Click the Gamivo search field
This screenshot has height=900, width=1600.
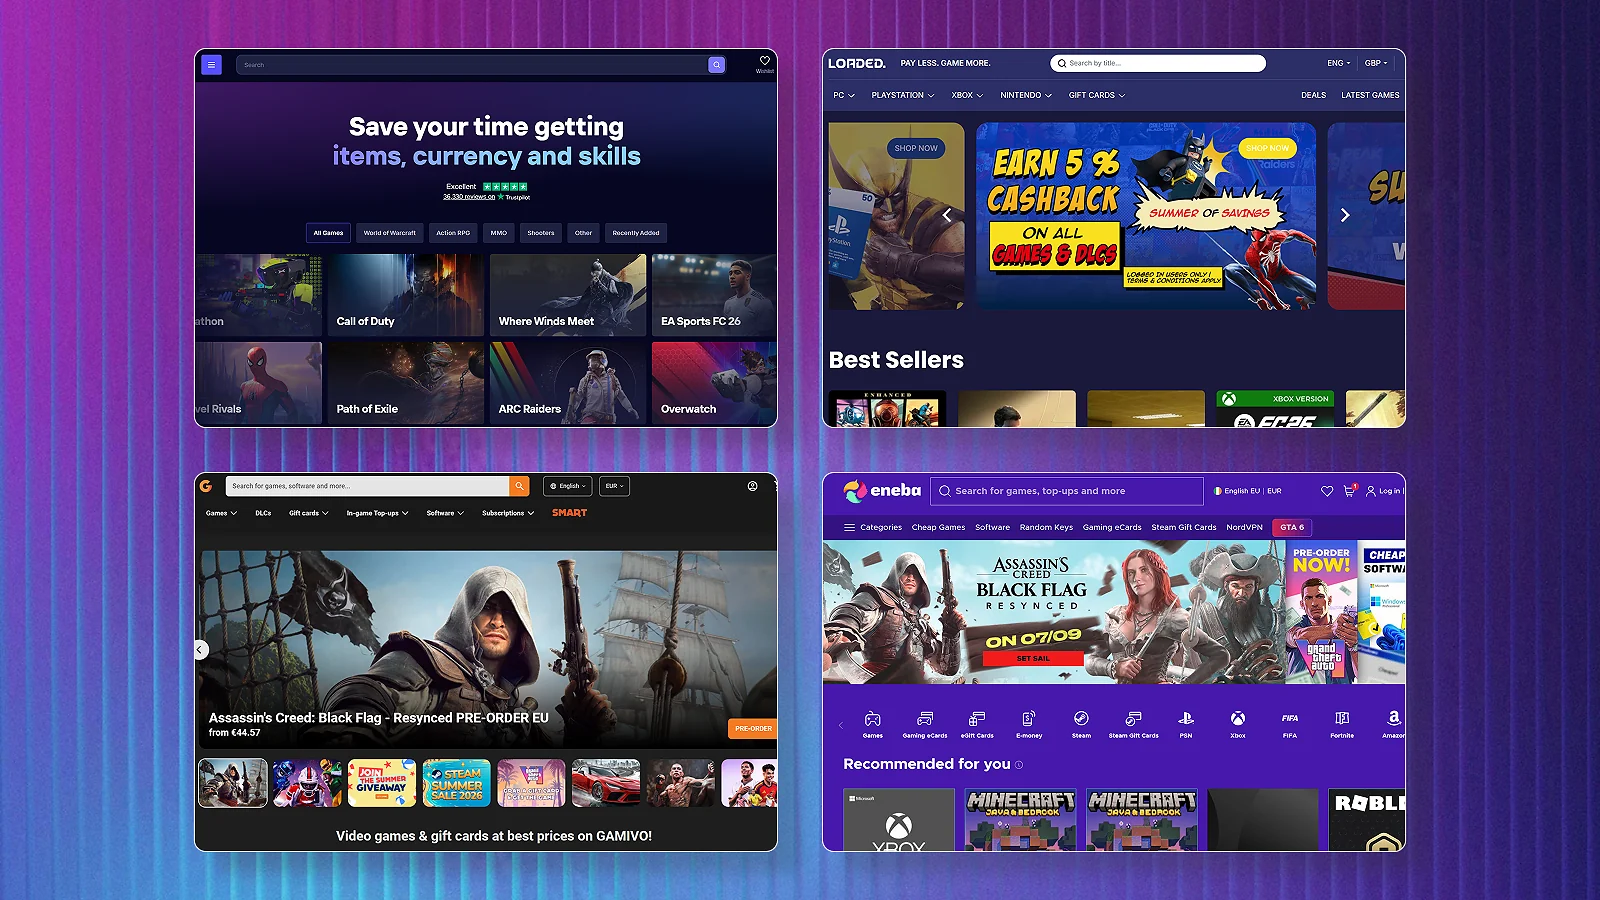coord(367,486)
